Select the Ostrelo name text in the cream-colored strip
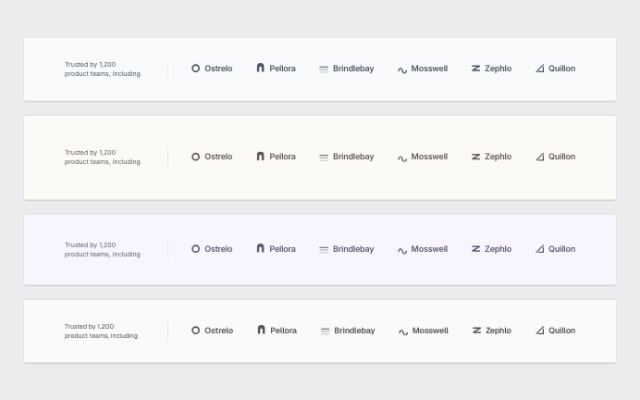Screen dimensions: 640x400 tap(218, 156)
